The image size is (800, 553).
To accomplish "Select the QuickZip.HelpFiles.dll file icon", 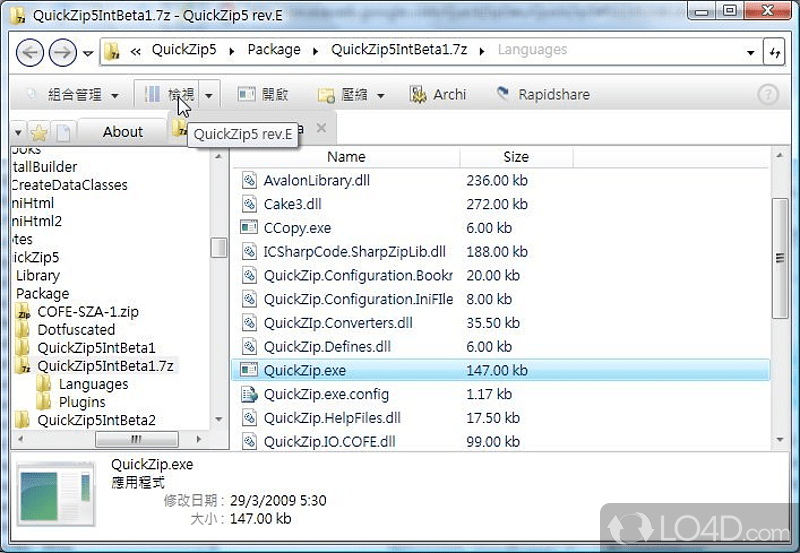I will (249, 418).
